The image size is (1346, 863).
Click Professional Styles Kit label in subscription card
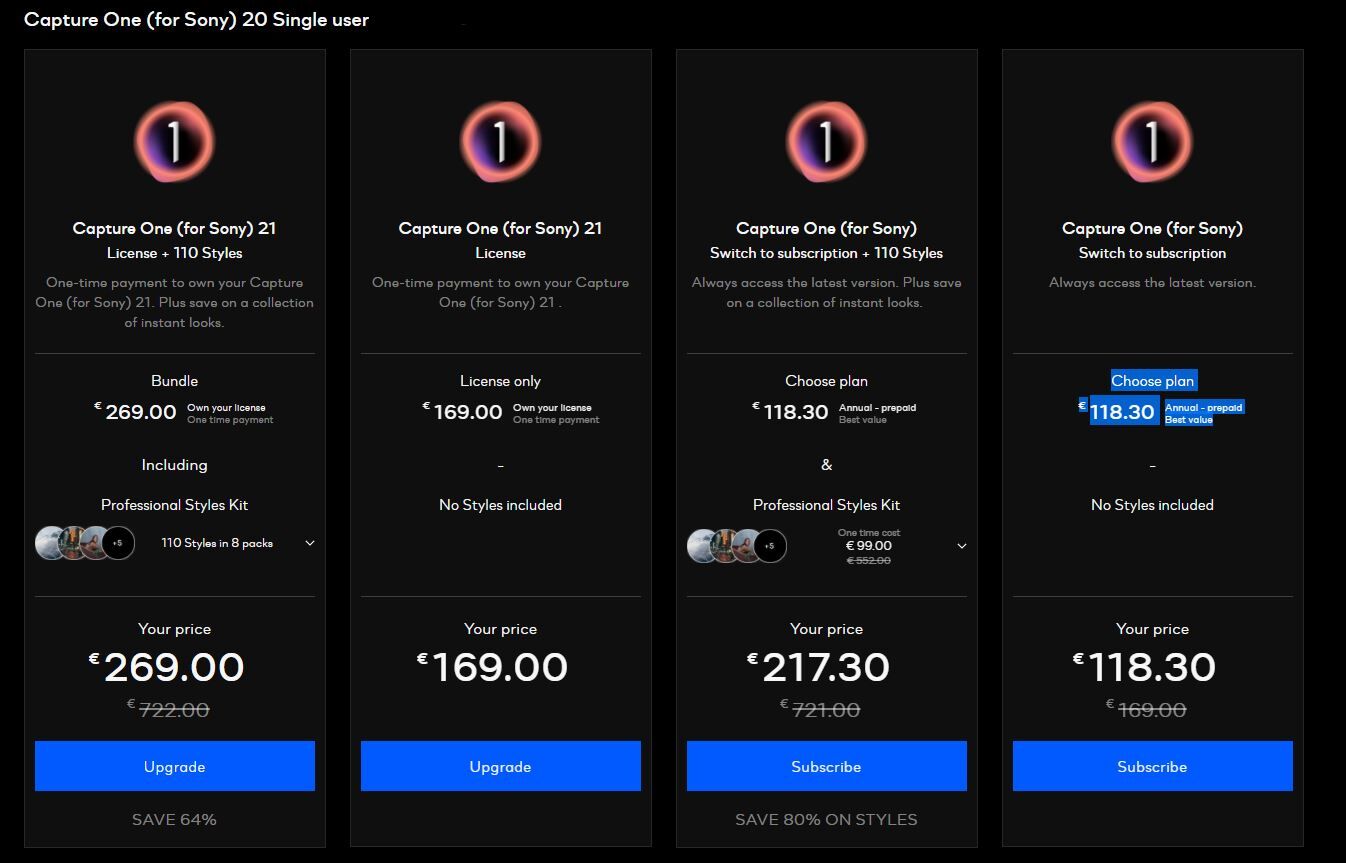click(827, 505)
